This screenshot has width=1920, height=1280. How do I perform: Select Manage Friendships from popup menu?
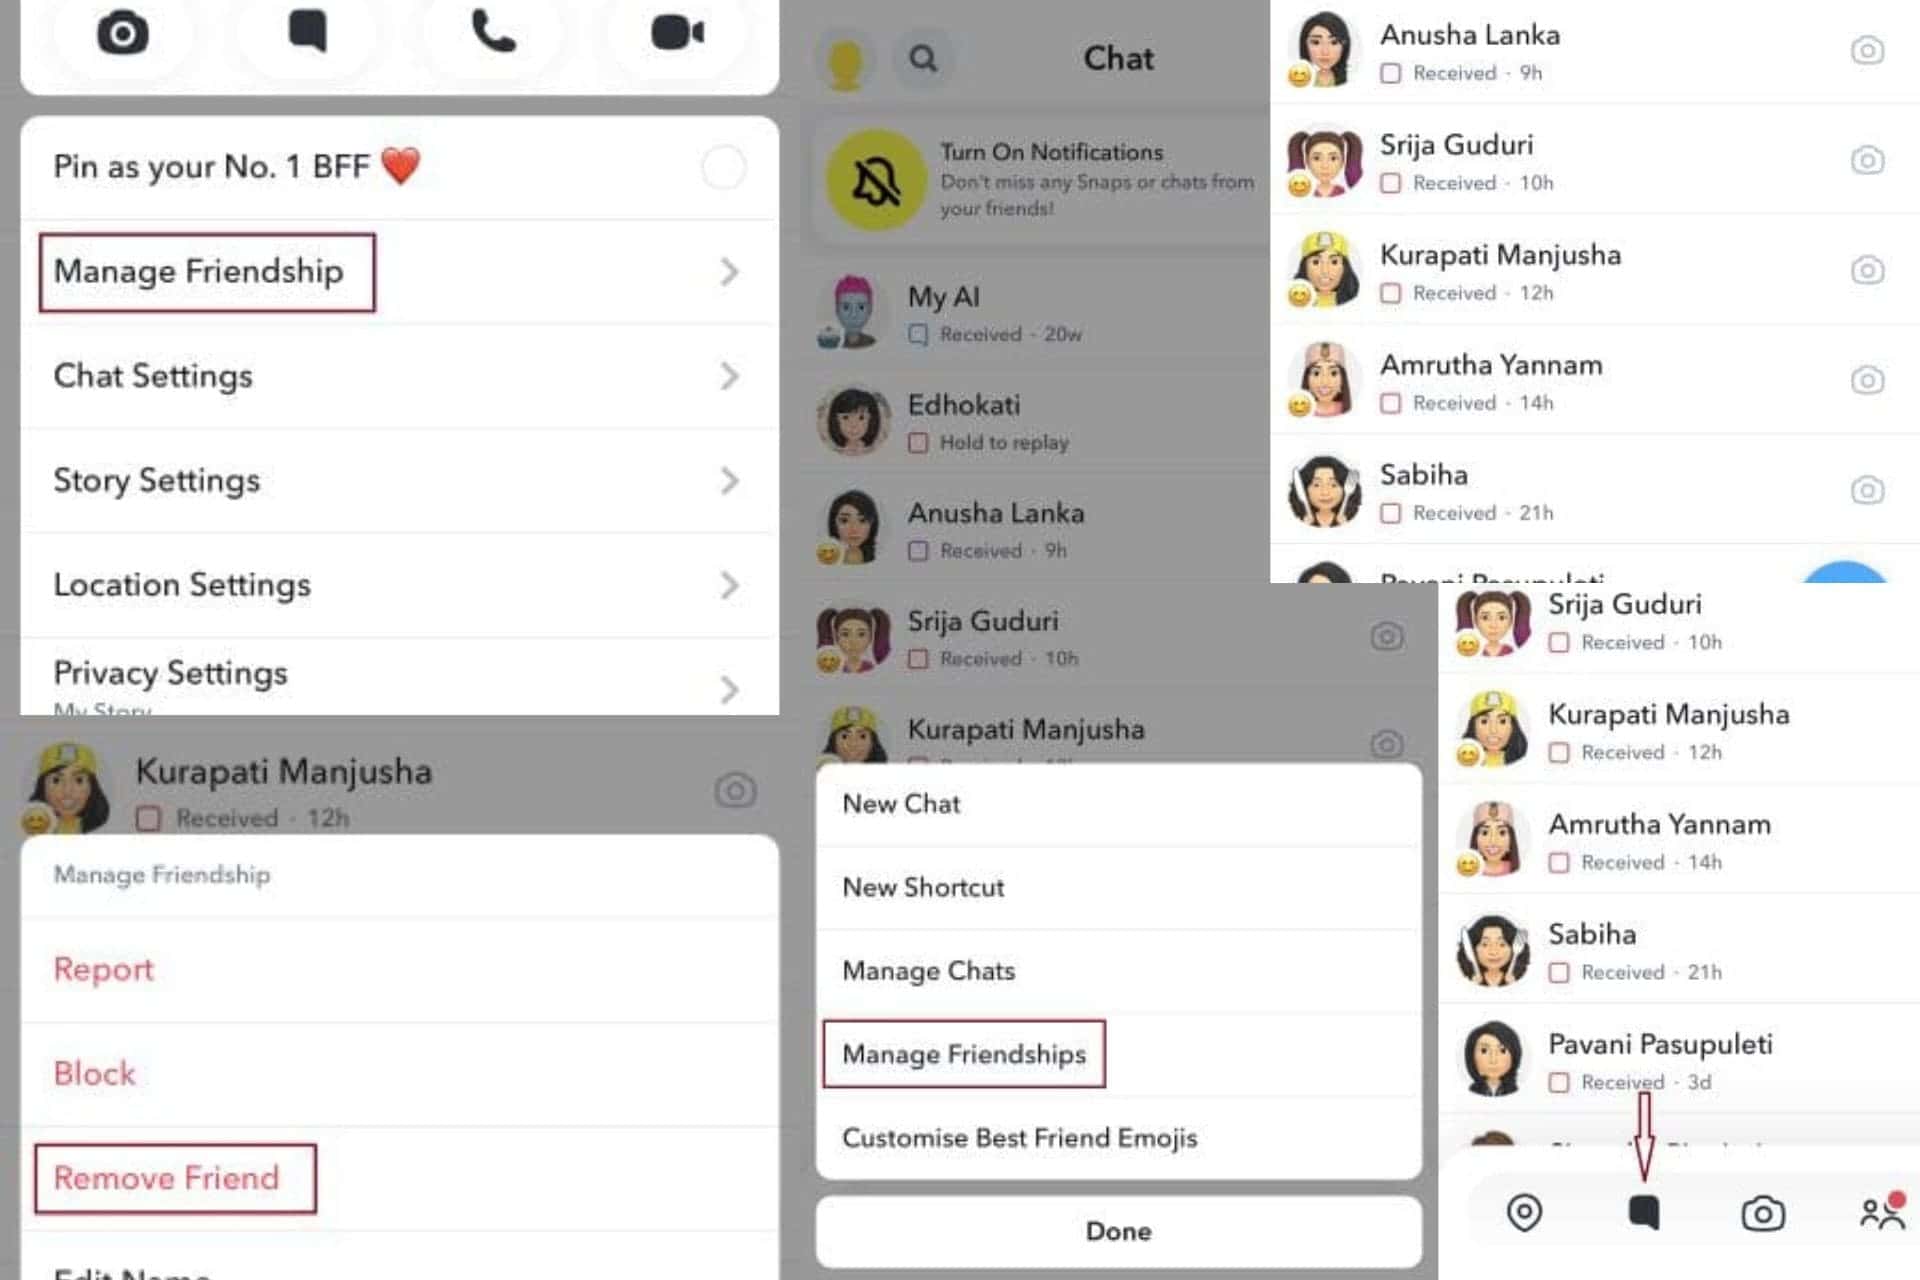point(960,1054)
